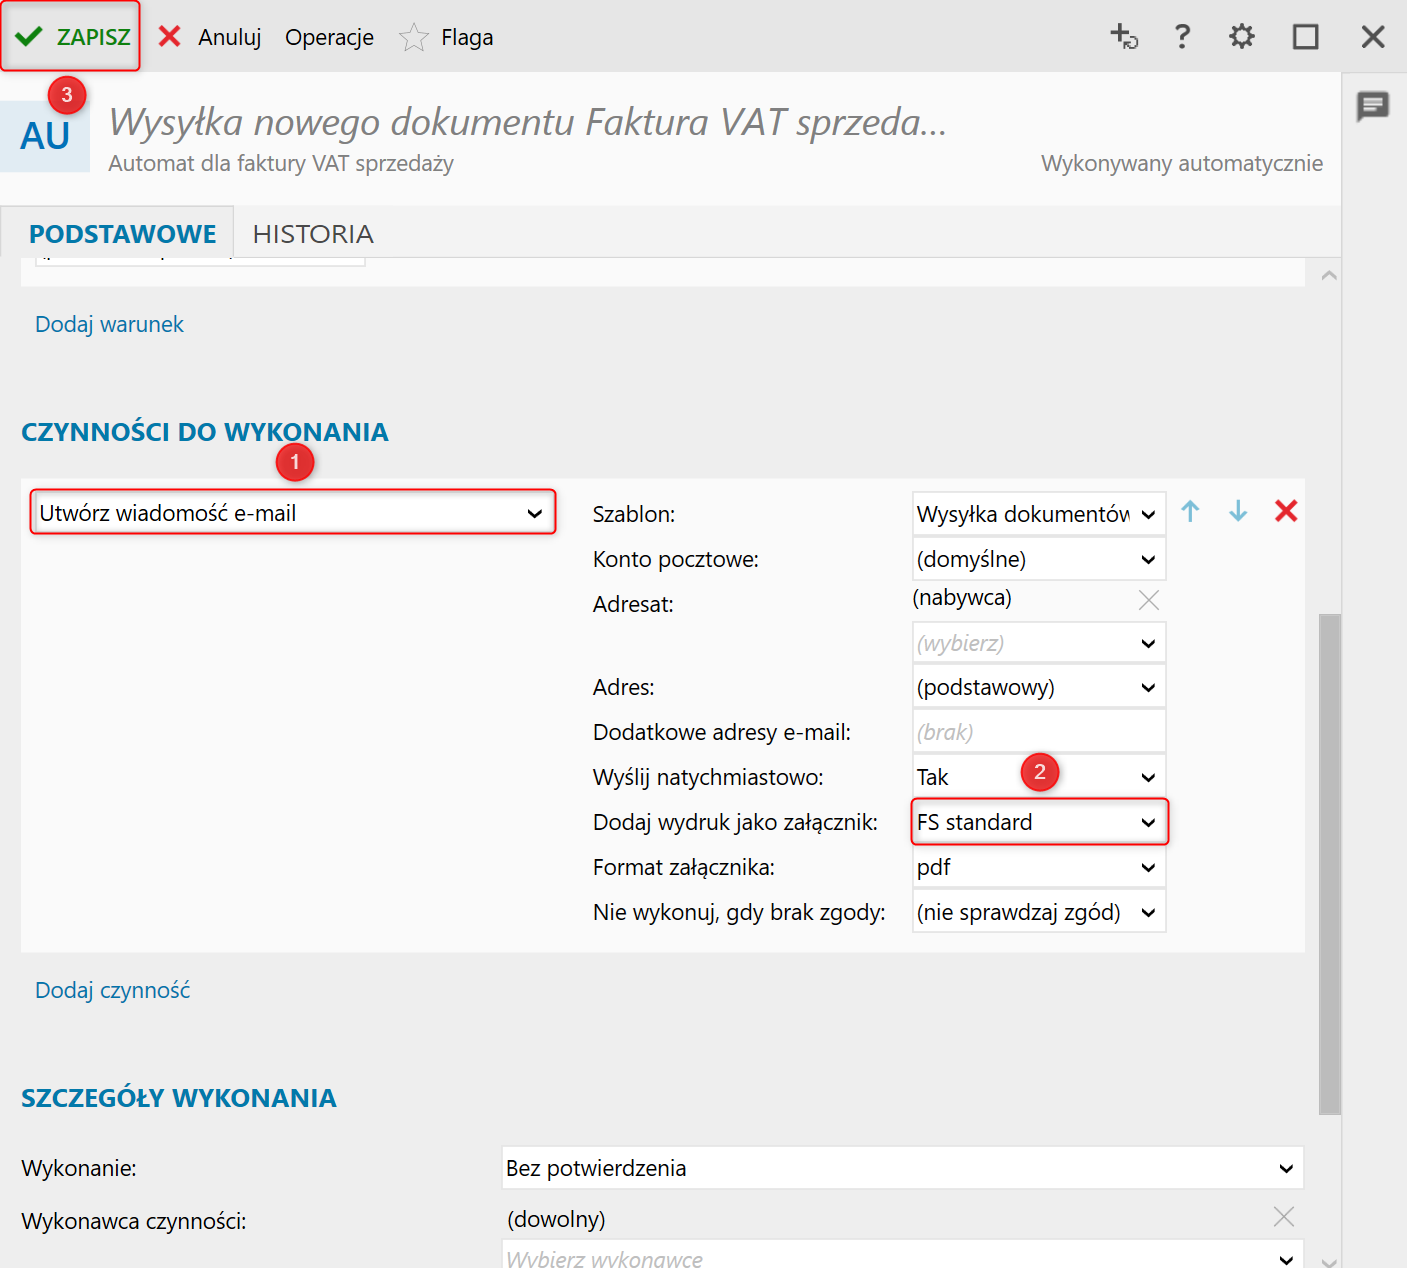Open help with the question mark icon
Image resolution: width=1407 pixels, height=1268 pixels.
point(1182,37)
